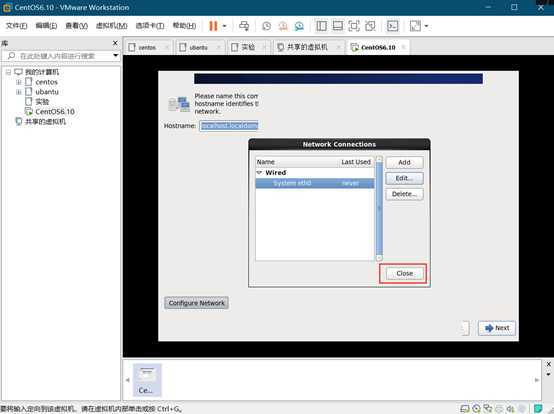
Task: Click the connections list scroll-down arrow
Action: coord(379,258)
